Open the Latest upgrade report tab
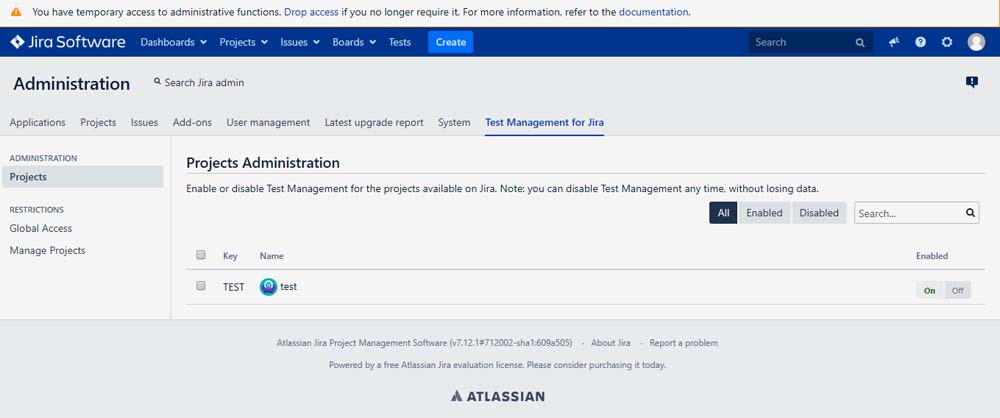1000x418 pixels. coord(374,123)
